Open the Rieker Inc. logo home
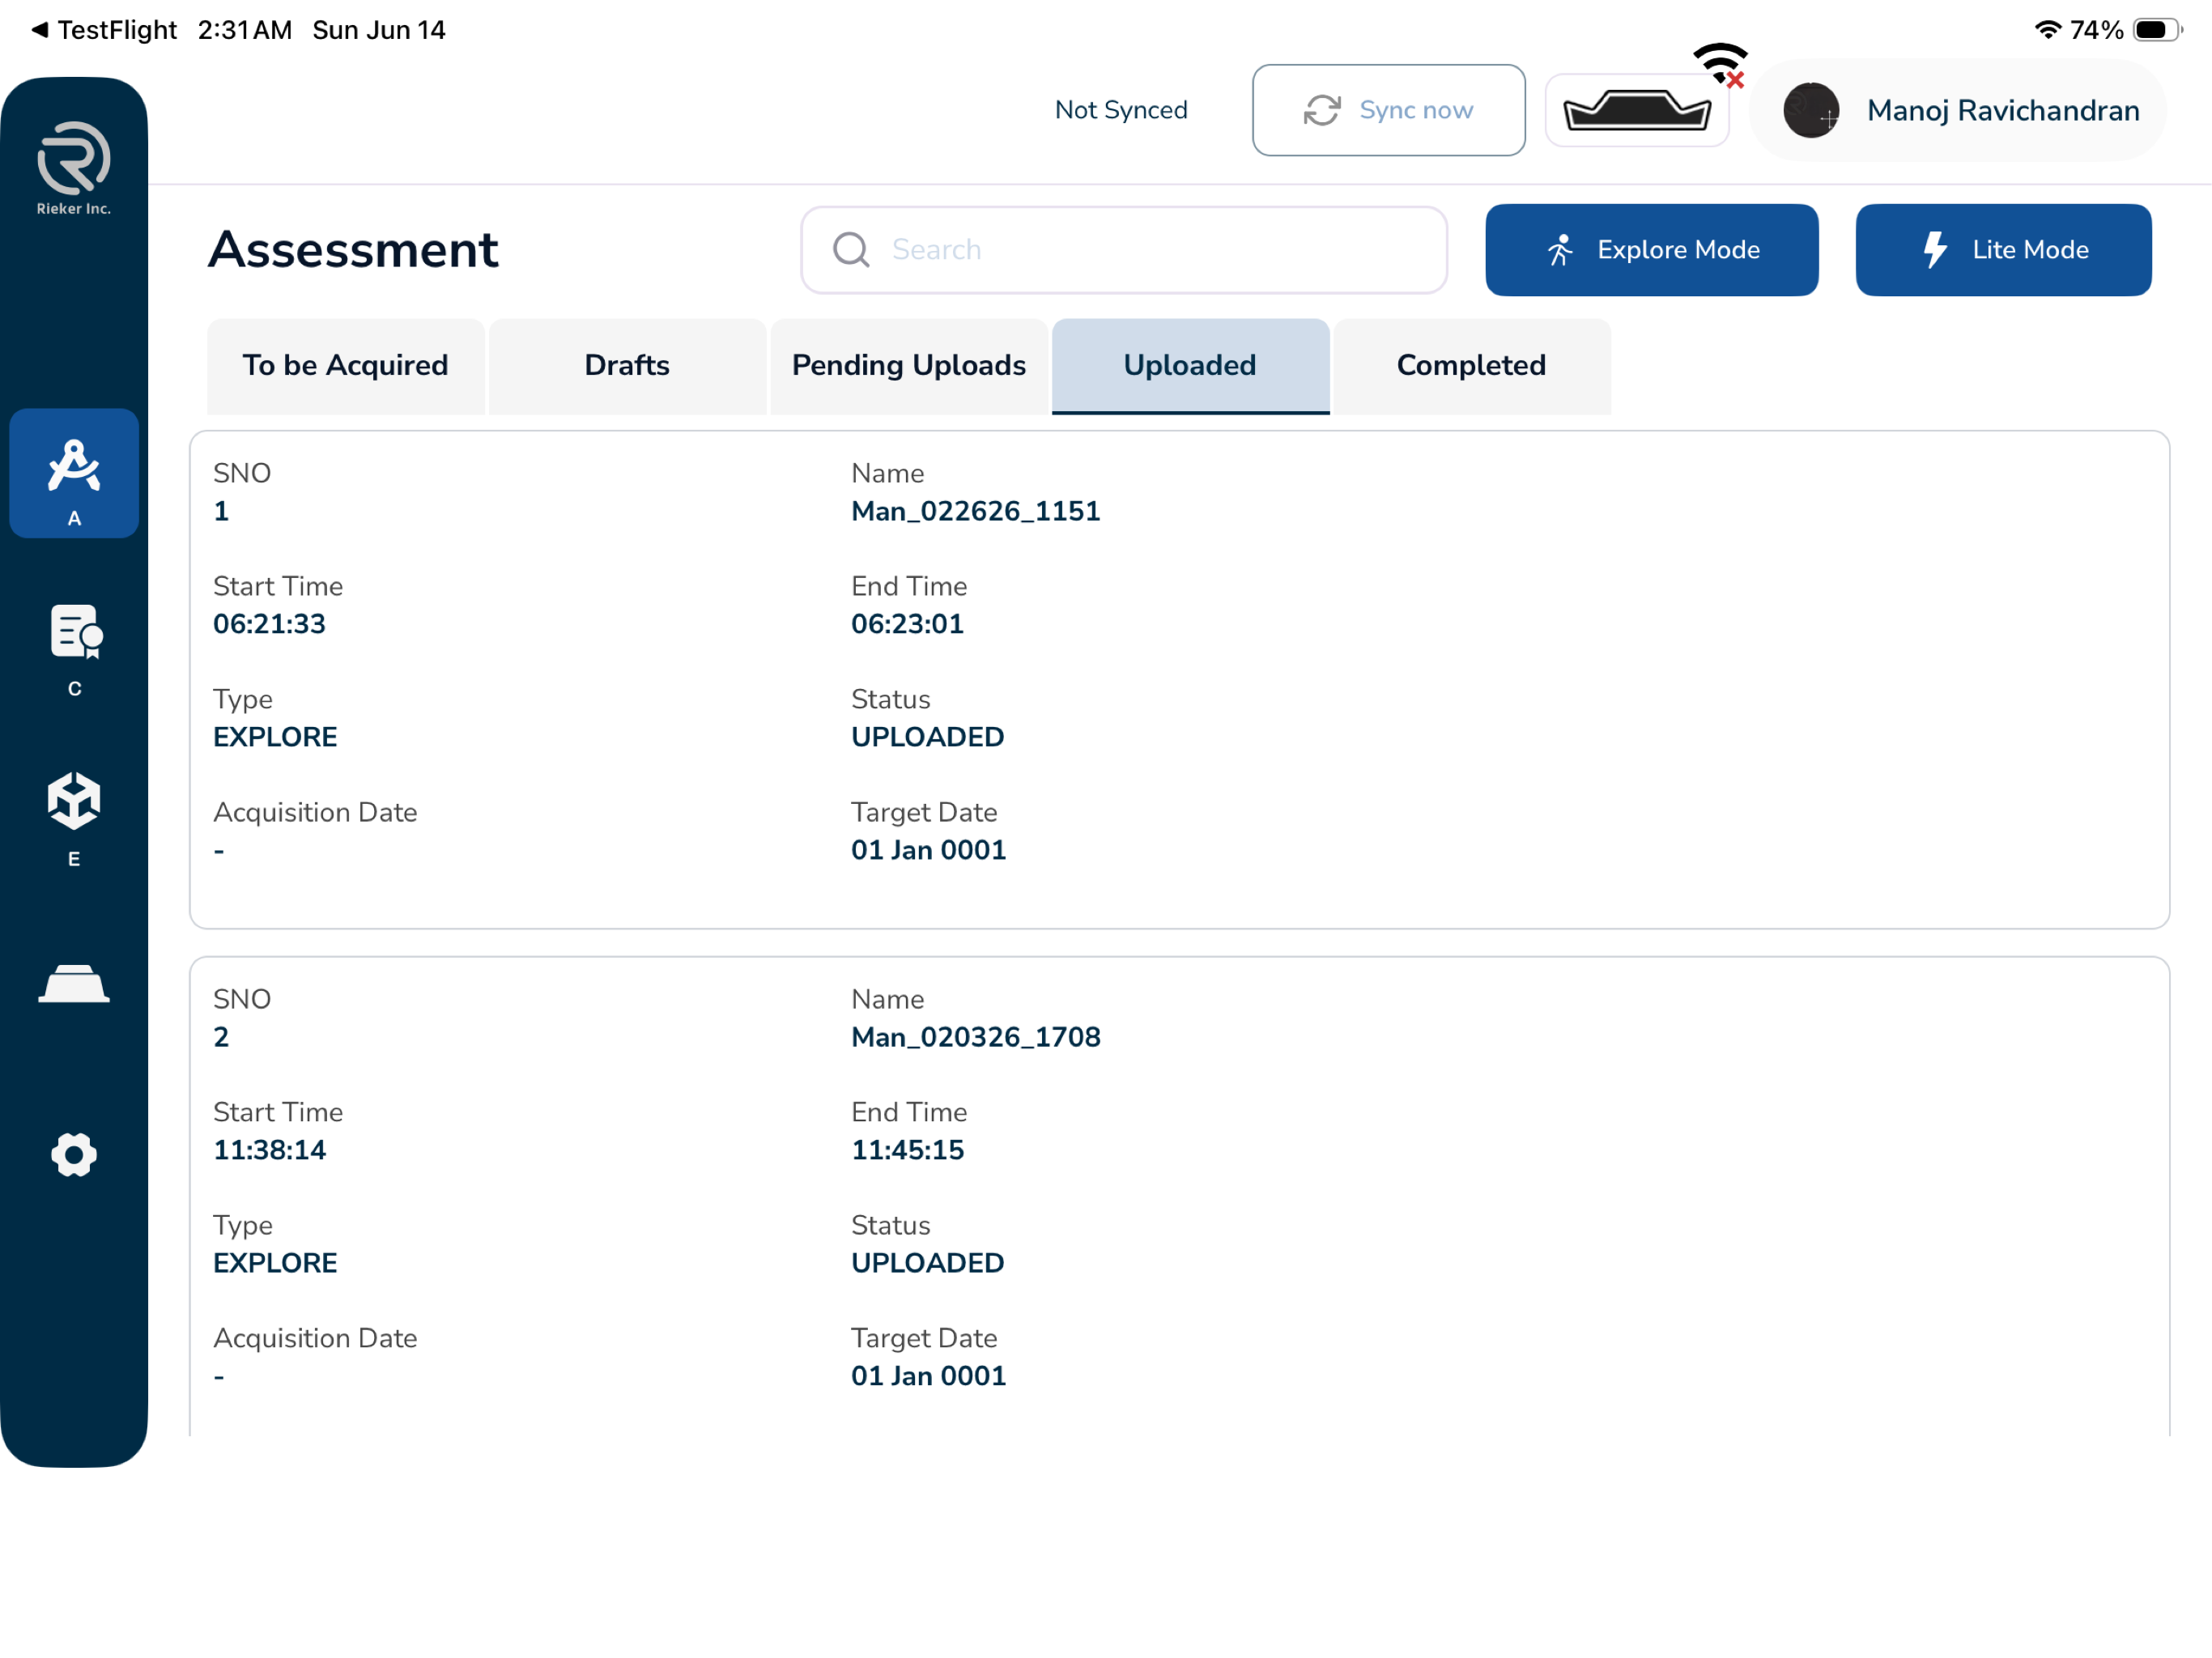The height and width of the screenshot is (1658, 2212). click(74, 167)
